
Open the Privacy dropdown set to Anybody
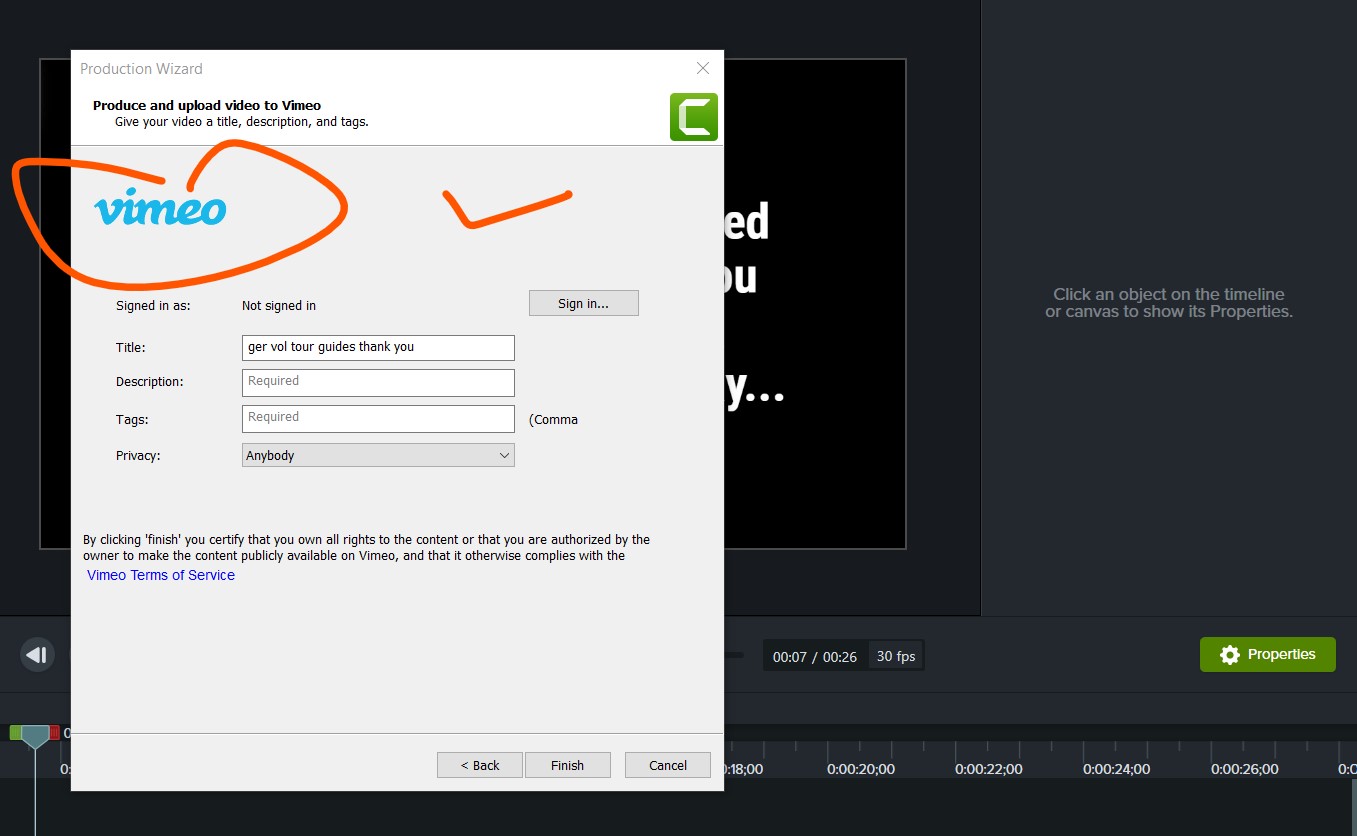(x=378, y=456)
